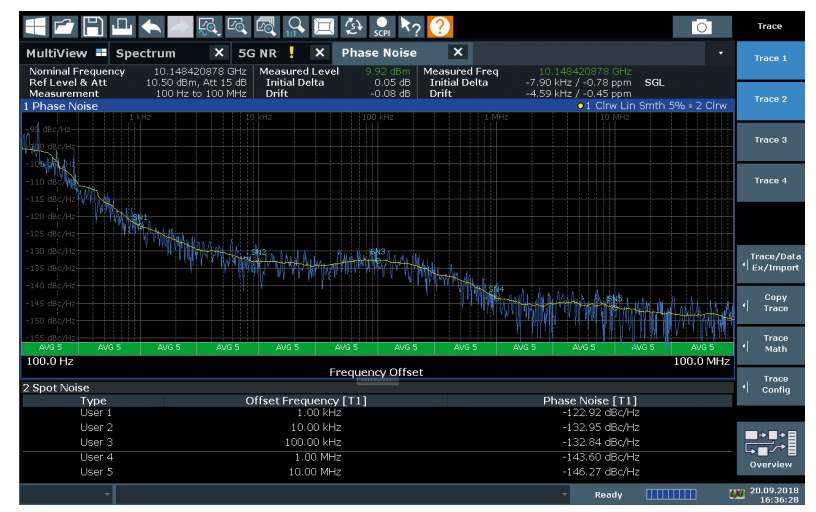Click the Undo arrow icon
The width and height of the screenshot is (816, 512).
pyautogui.click(x=151, y=27)
